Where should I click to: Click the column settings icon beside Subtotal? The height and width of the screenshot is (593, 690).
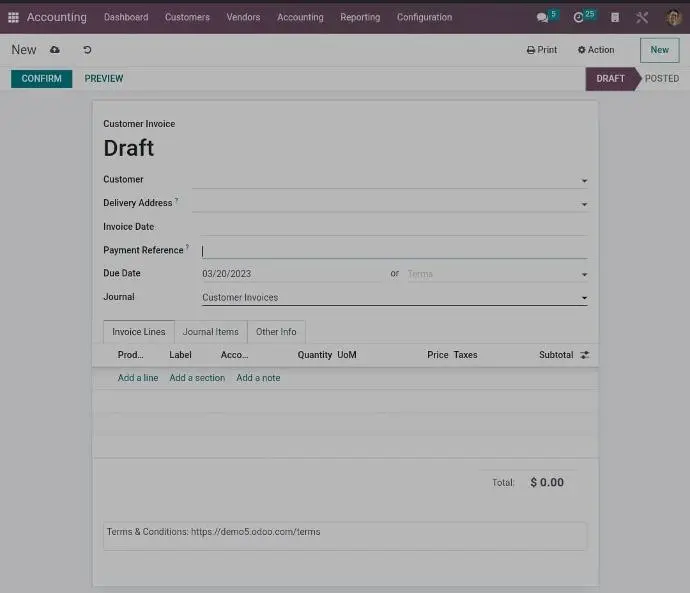point(584,355)
